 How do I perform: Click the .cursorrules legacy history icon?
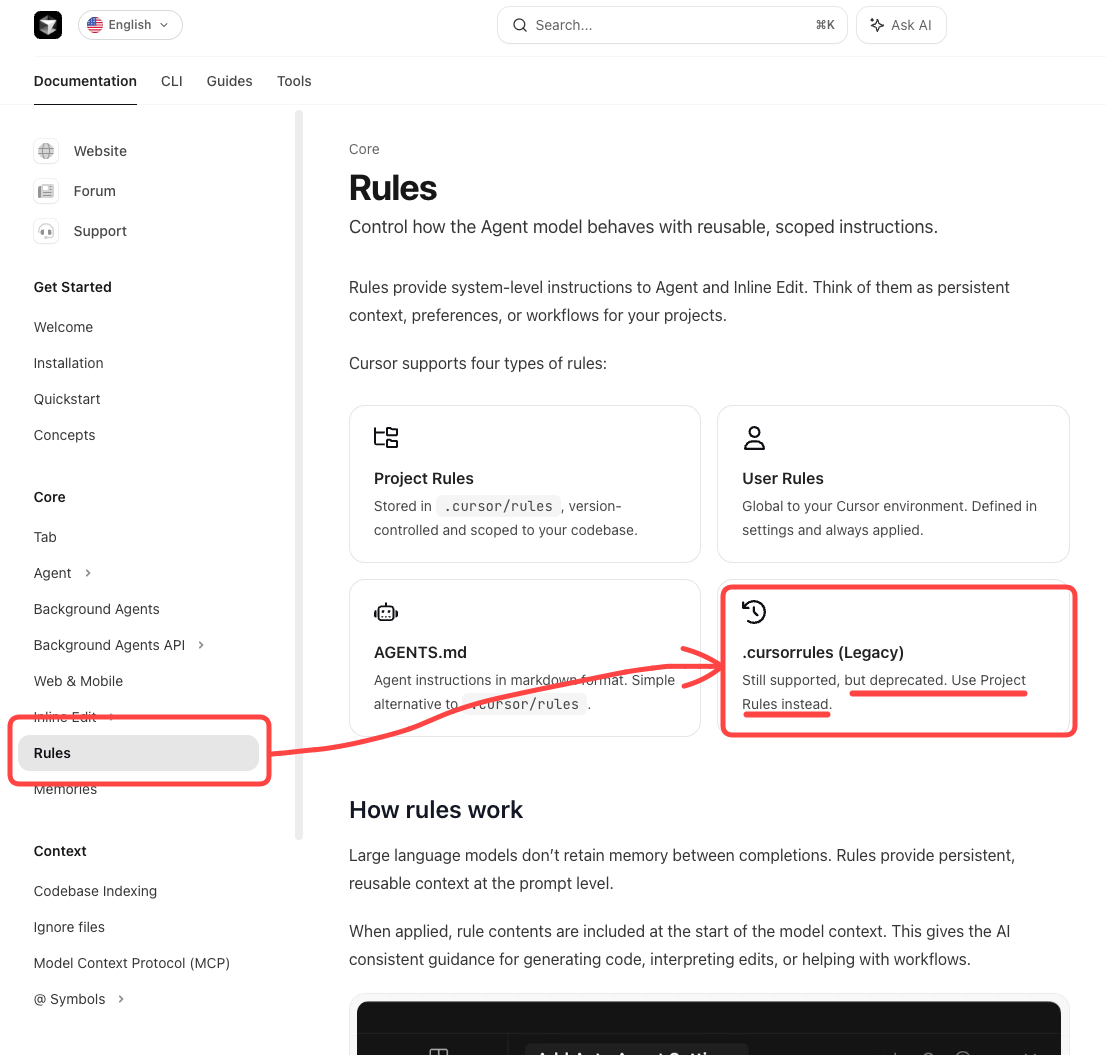(x=754, y=611)
